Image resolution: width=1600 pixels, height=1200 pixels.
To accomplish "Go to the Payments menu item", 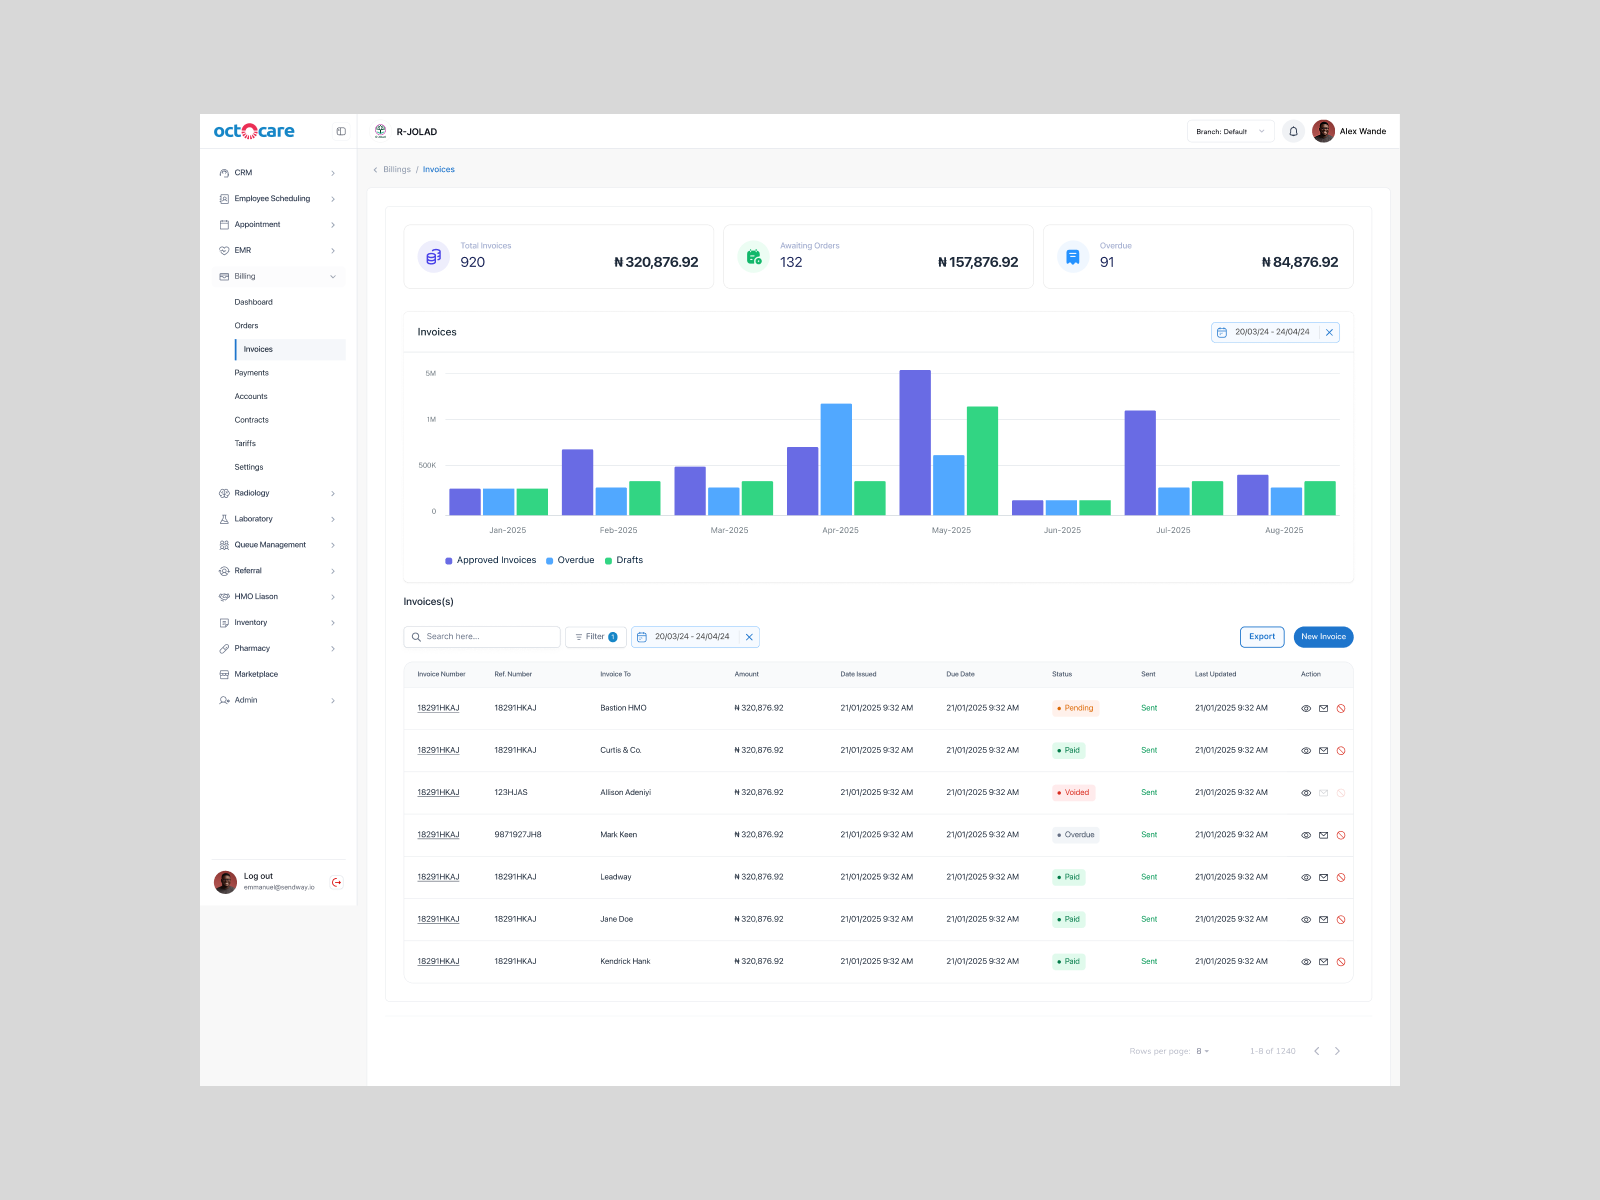I will 252,372.
